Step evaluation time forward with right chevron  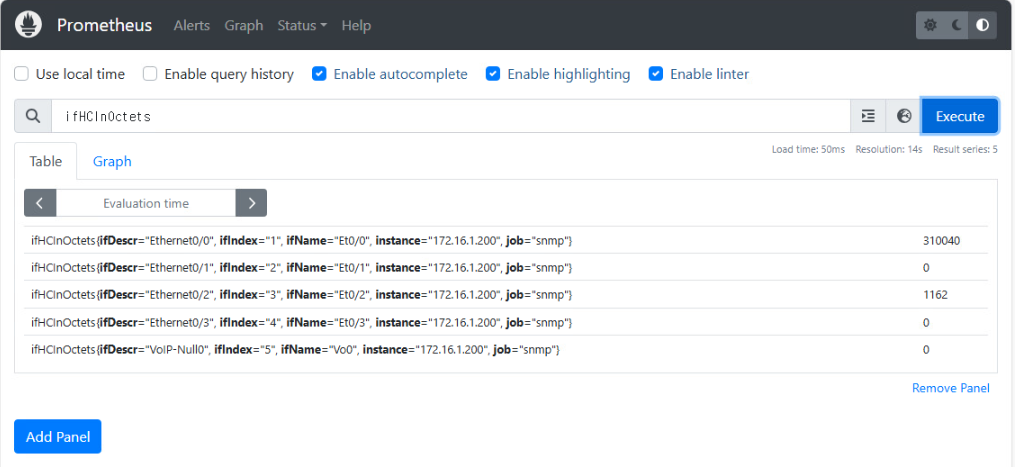(251, 203)
